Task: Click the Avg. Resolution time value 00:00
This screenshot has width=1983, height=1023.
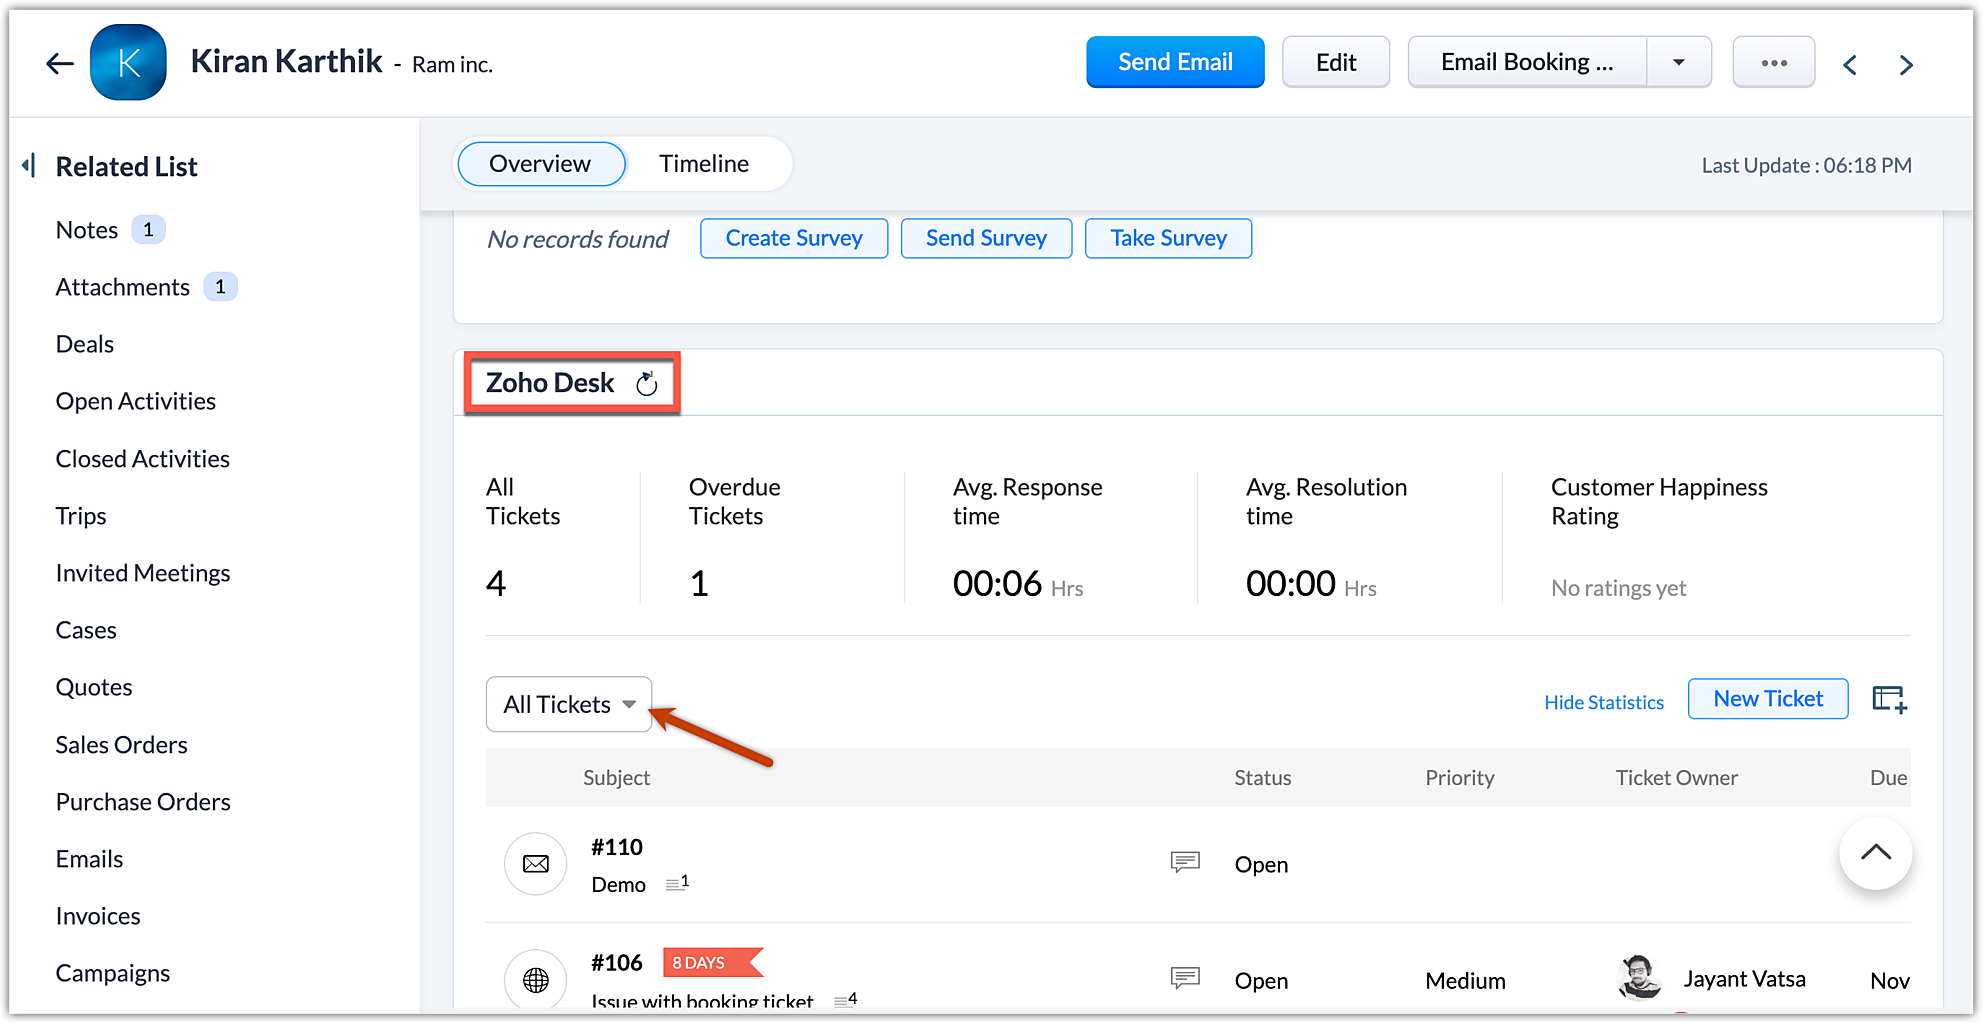Action: pyautogui.click(x=1291, y=583)
